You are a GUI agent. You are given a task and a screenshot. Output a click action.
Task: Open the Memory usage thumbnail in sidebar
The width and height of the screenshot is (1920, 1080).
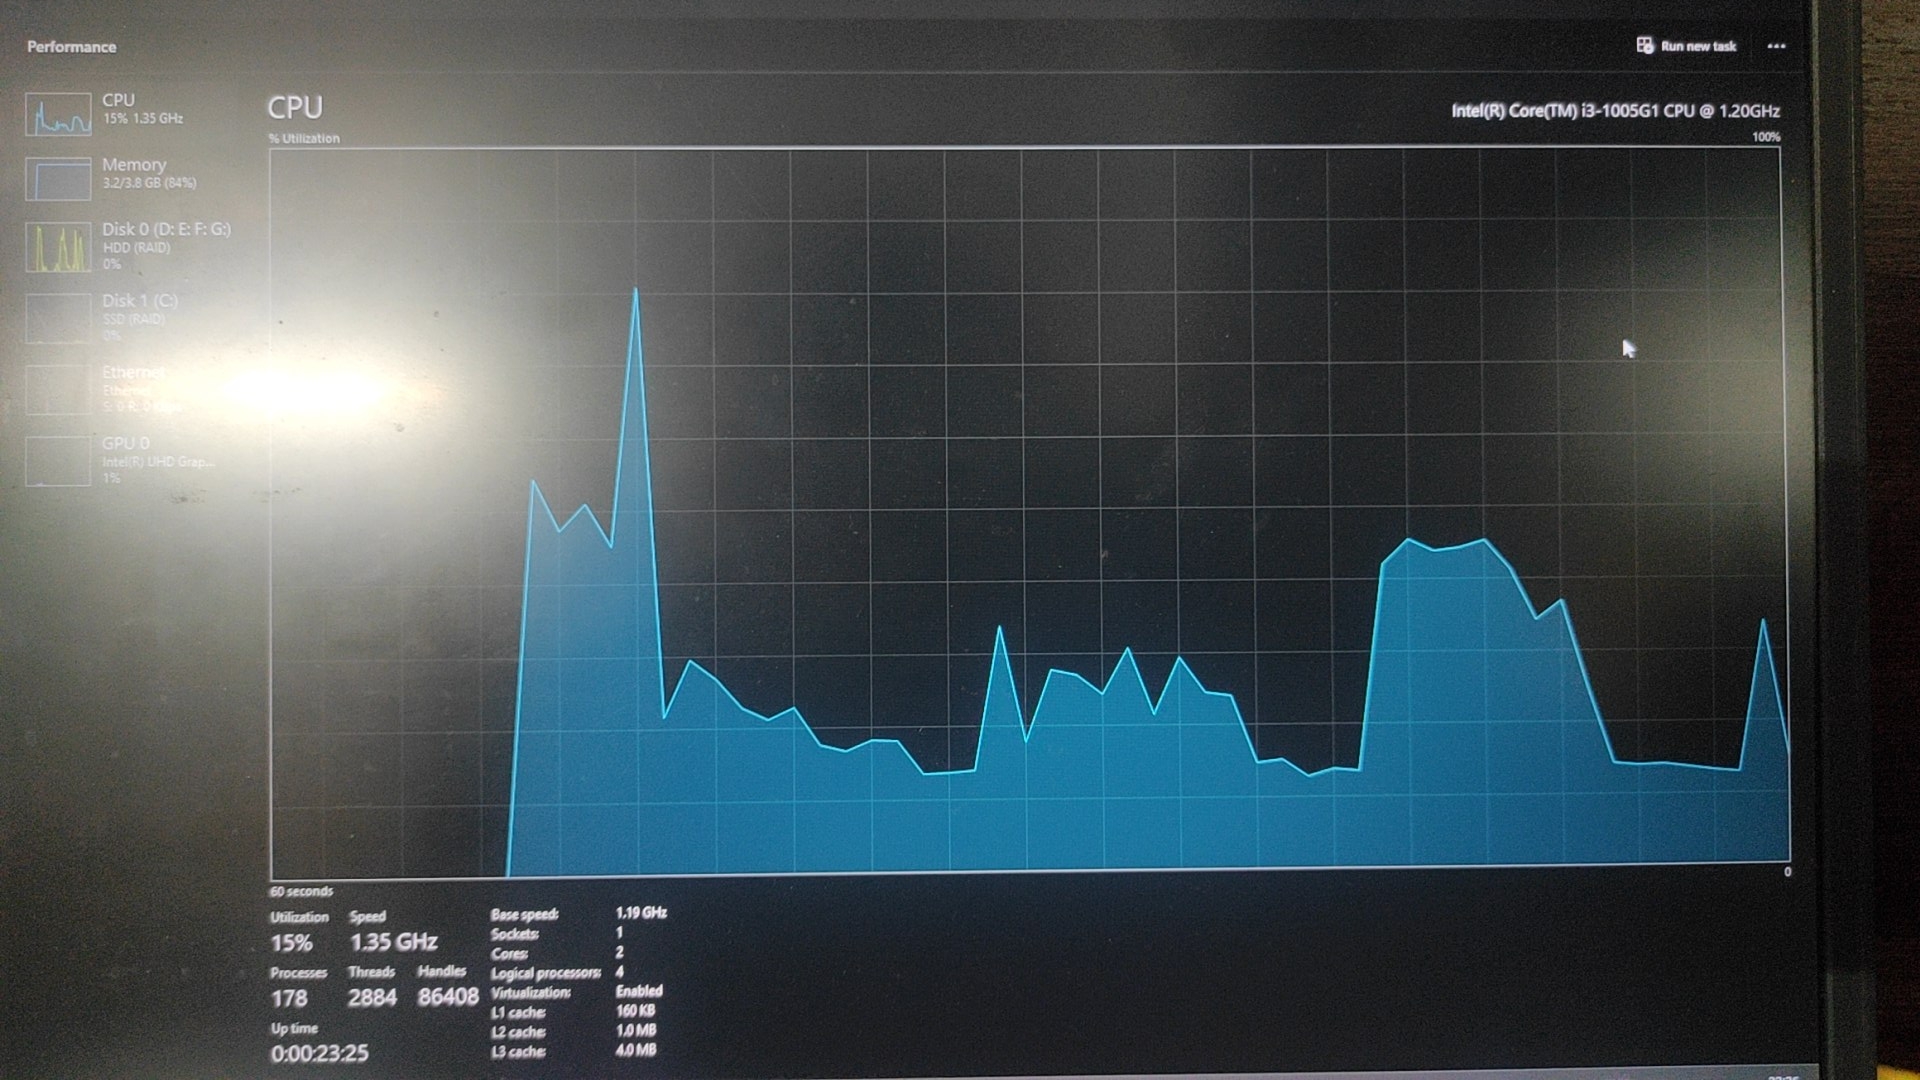click(x=58, y=179)
